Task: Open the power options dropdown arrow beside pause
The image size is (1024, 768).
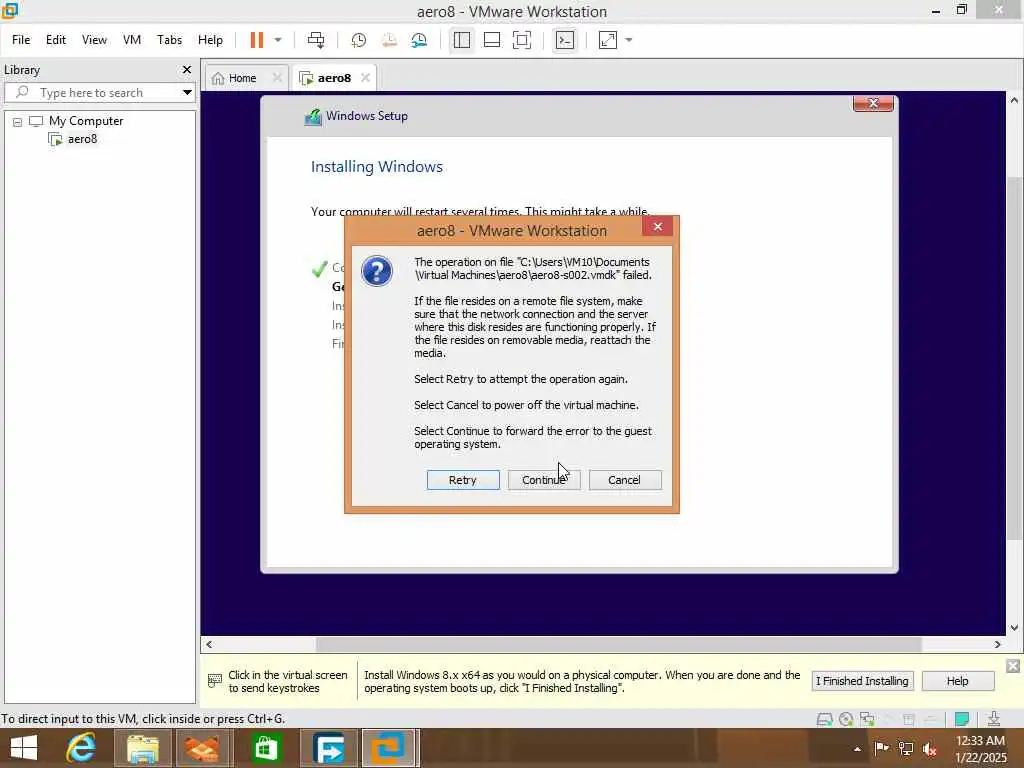Action: 278,40
